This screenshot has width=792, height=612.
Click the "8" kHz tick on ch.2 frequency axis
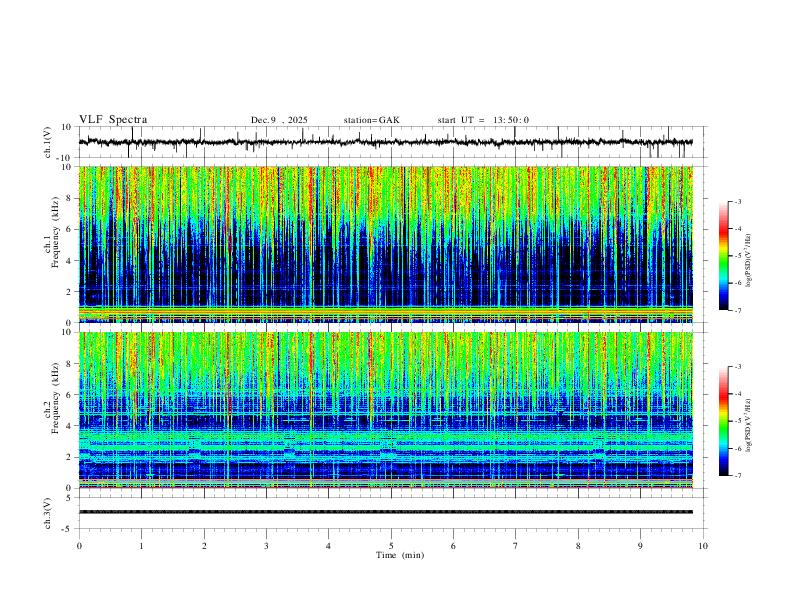pyautogui.click(x=70, y=364)
